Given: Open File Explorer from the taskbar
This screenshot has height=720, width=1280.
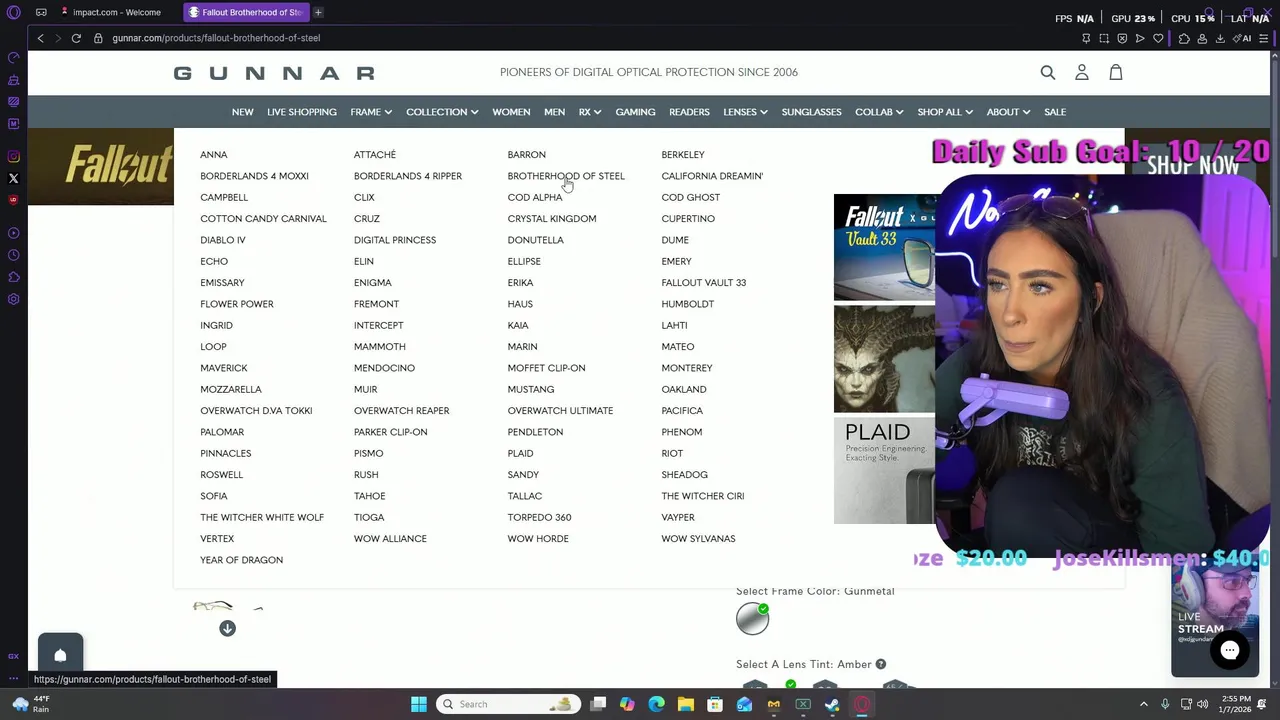Looking at the screenshot, I should (686, 704).
